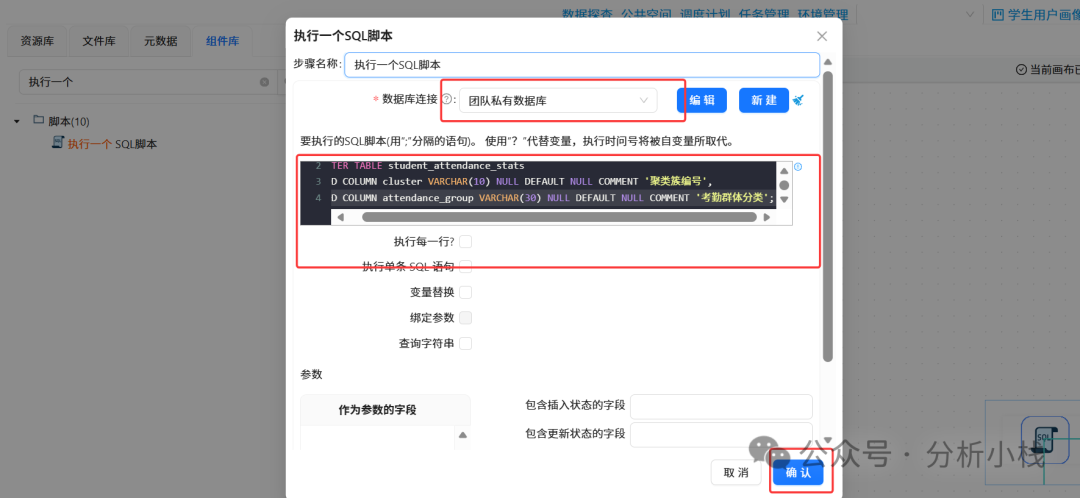Image resolution: width=1080 pixels, height=498 pixels.
Task: Check the 绑定参数 checkbox
Action: pos(466,318)
